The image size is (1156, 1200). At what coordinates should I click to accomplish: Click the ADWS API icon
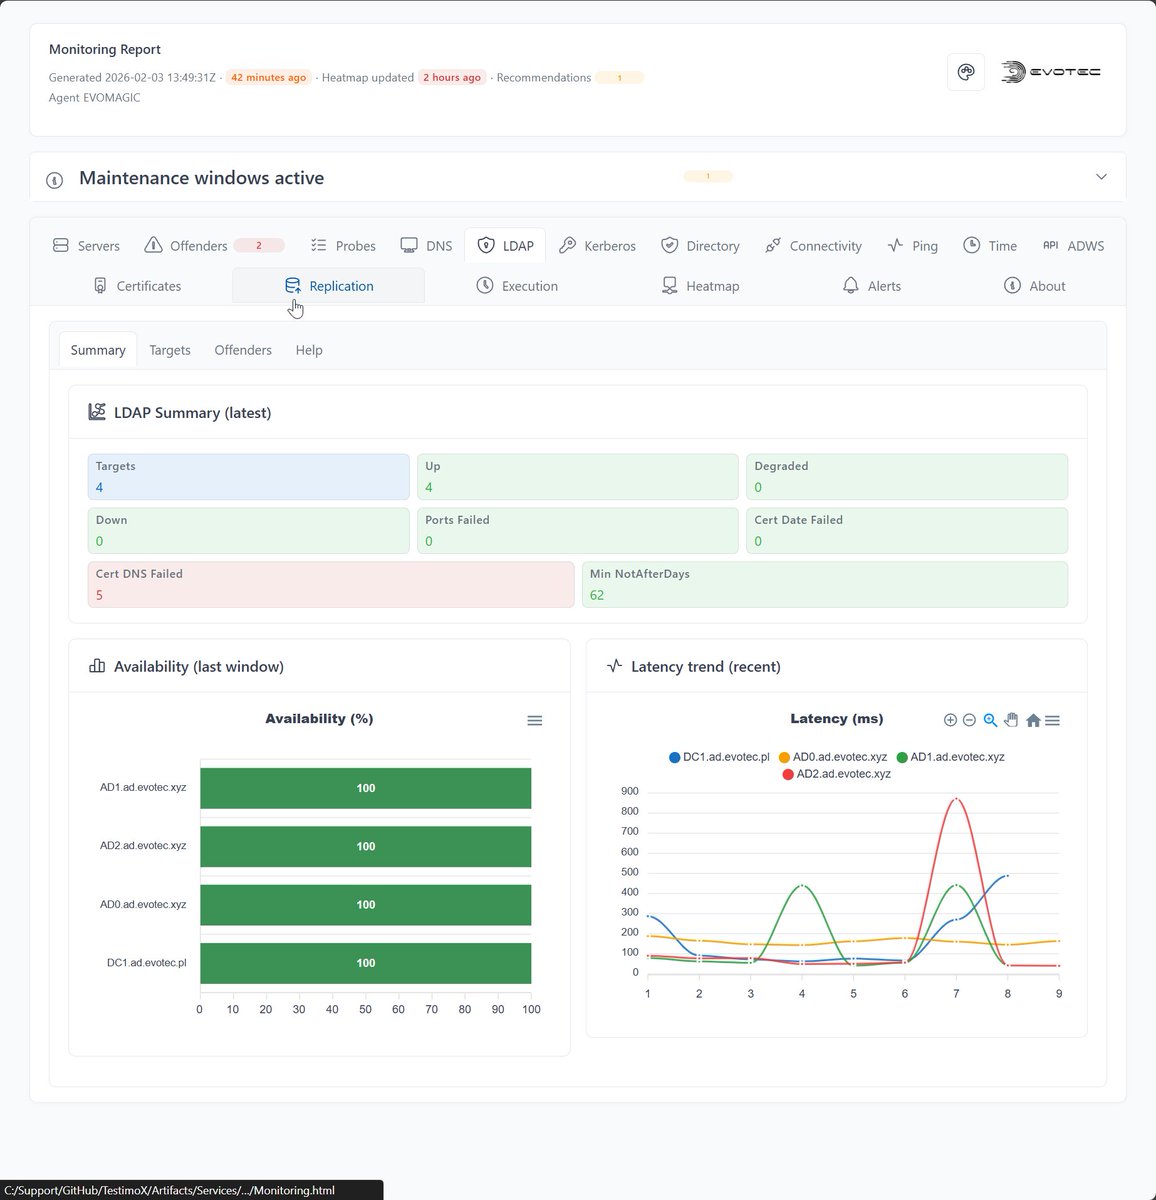click(x=1050, y=245)
